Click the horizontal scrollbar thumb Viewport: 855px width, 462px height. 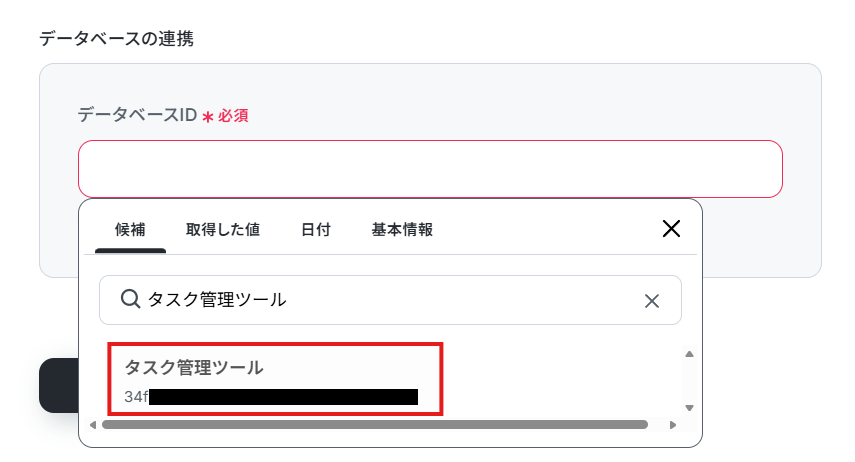[375, 425]
